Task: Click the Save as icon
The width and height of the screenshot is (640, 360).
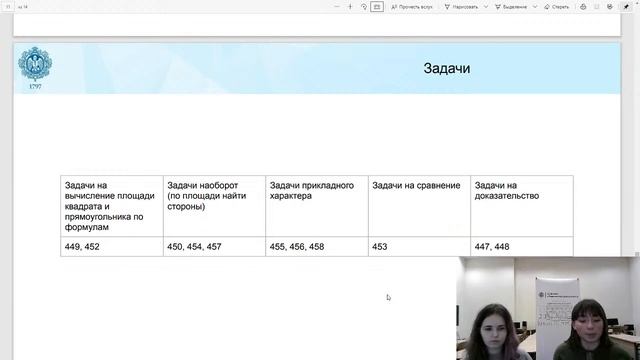Action: (610, 7)
